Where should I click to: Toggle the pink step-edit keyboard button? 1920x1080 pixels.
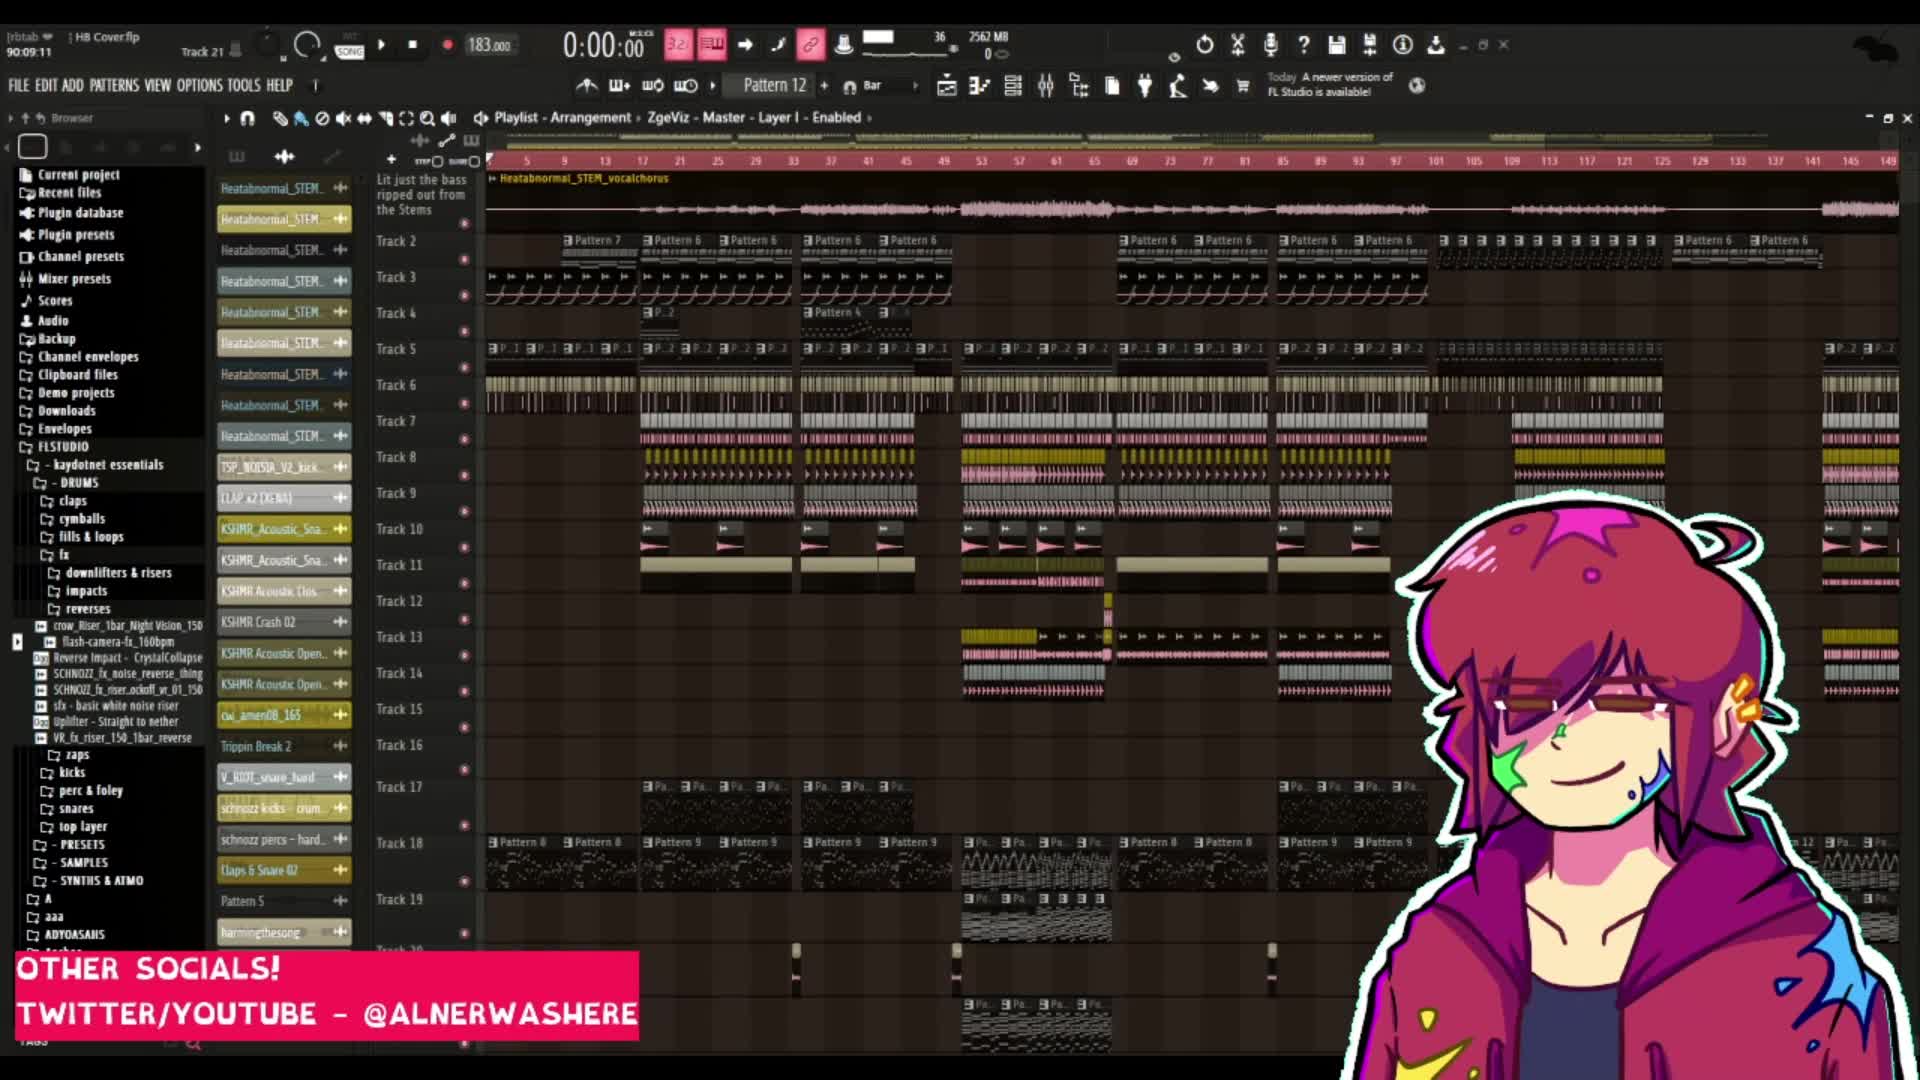[712, 44]
